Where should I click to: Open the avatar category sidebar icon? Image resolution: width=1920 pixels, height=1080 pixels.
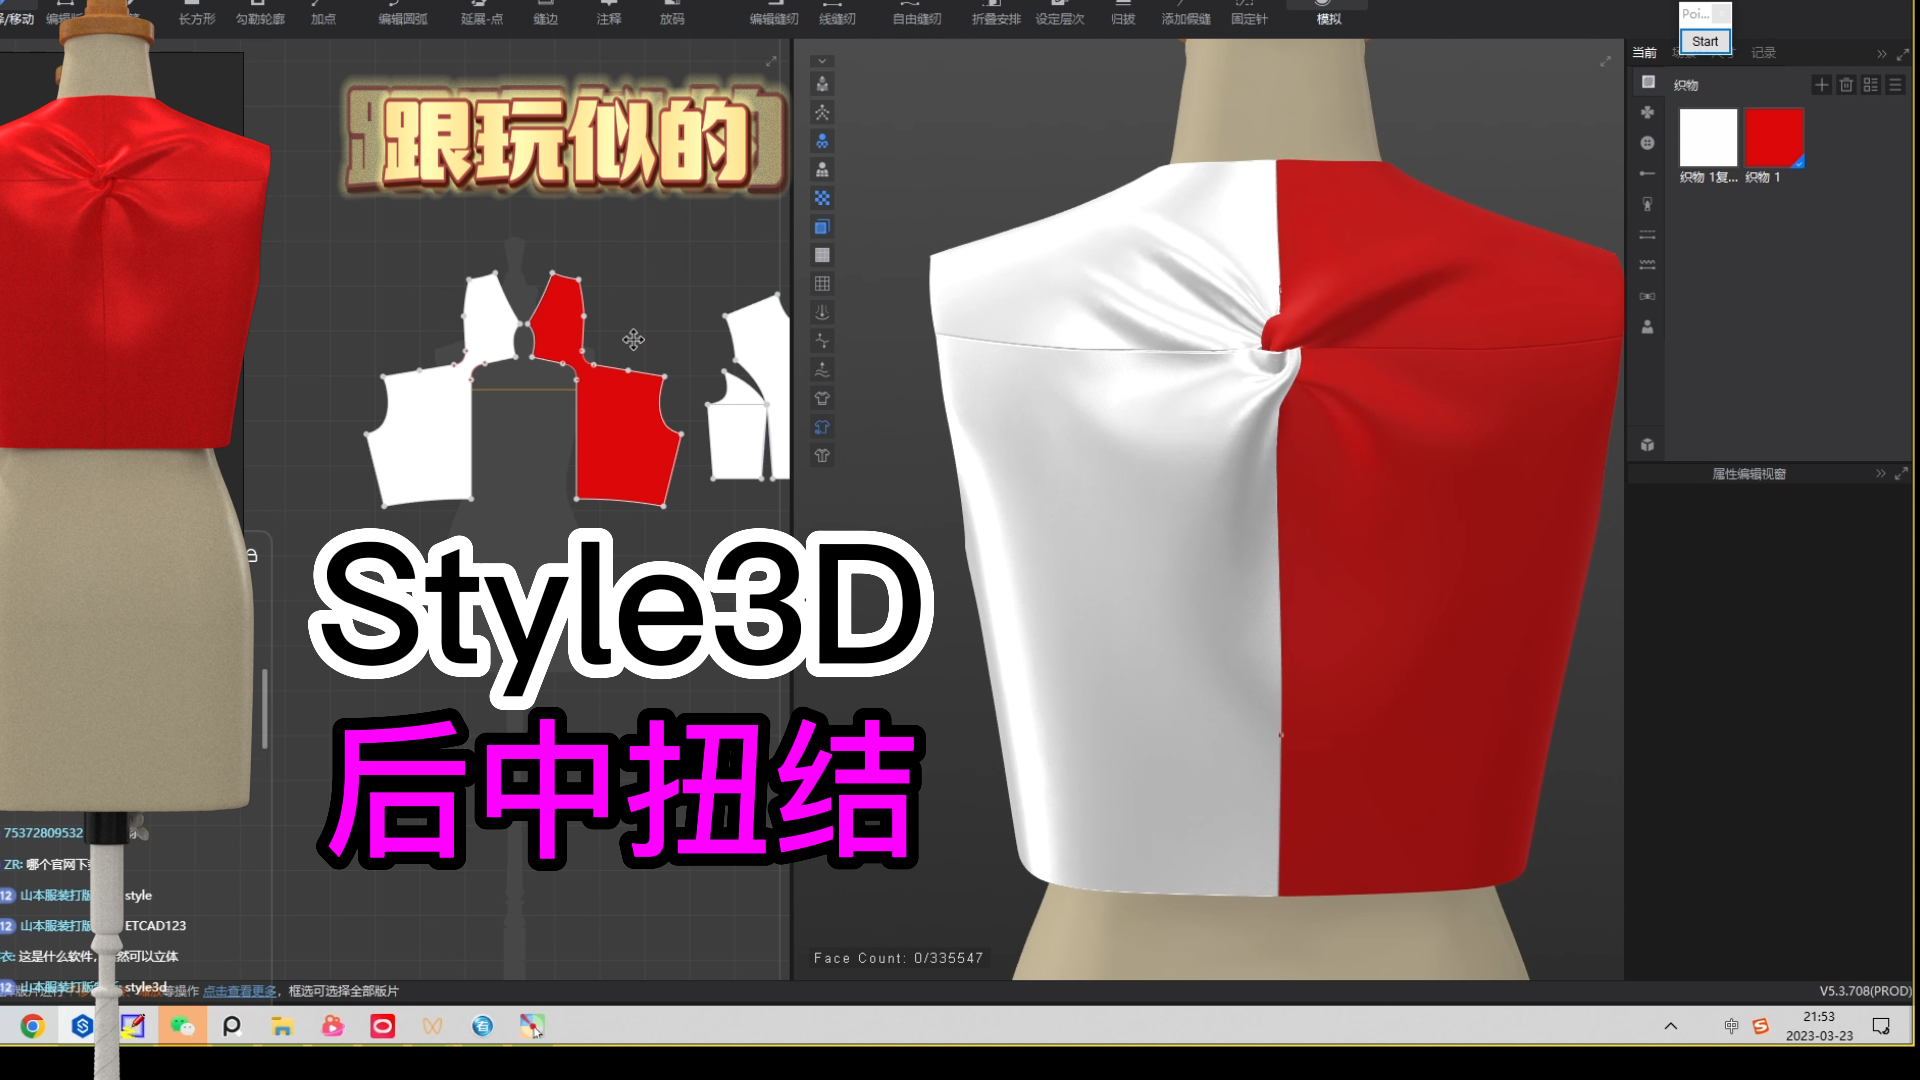(x=1647, y=327)
